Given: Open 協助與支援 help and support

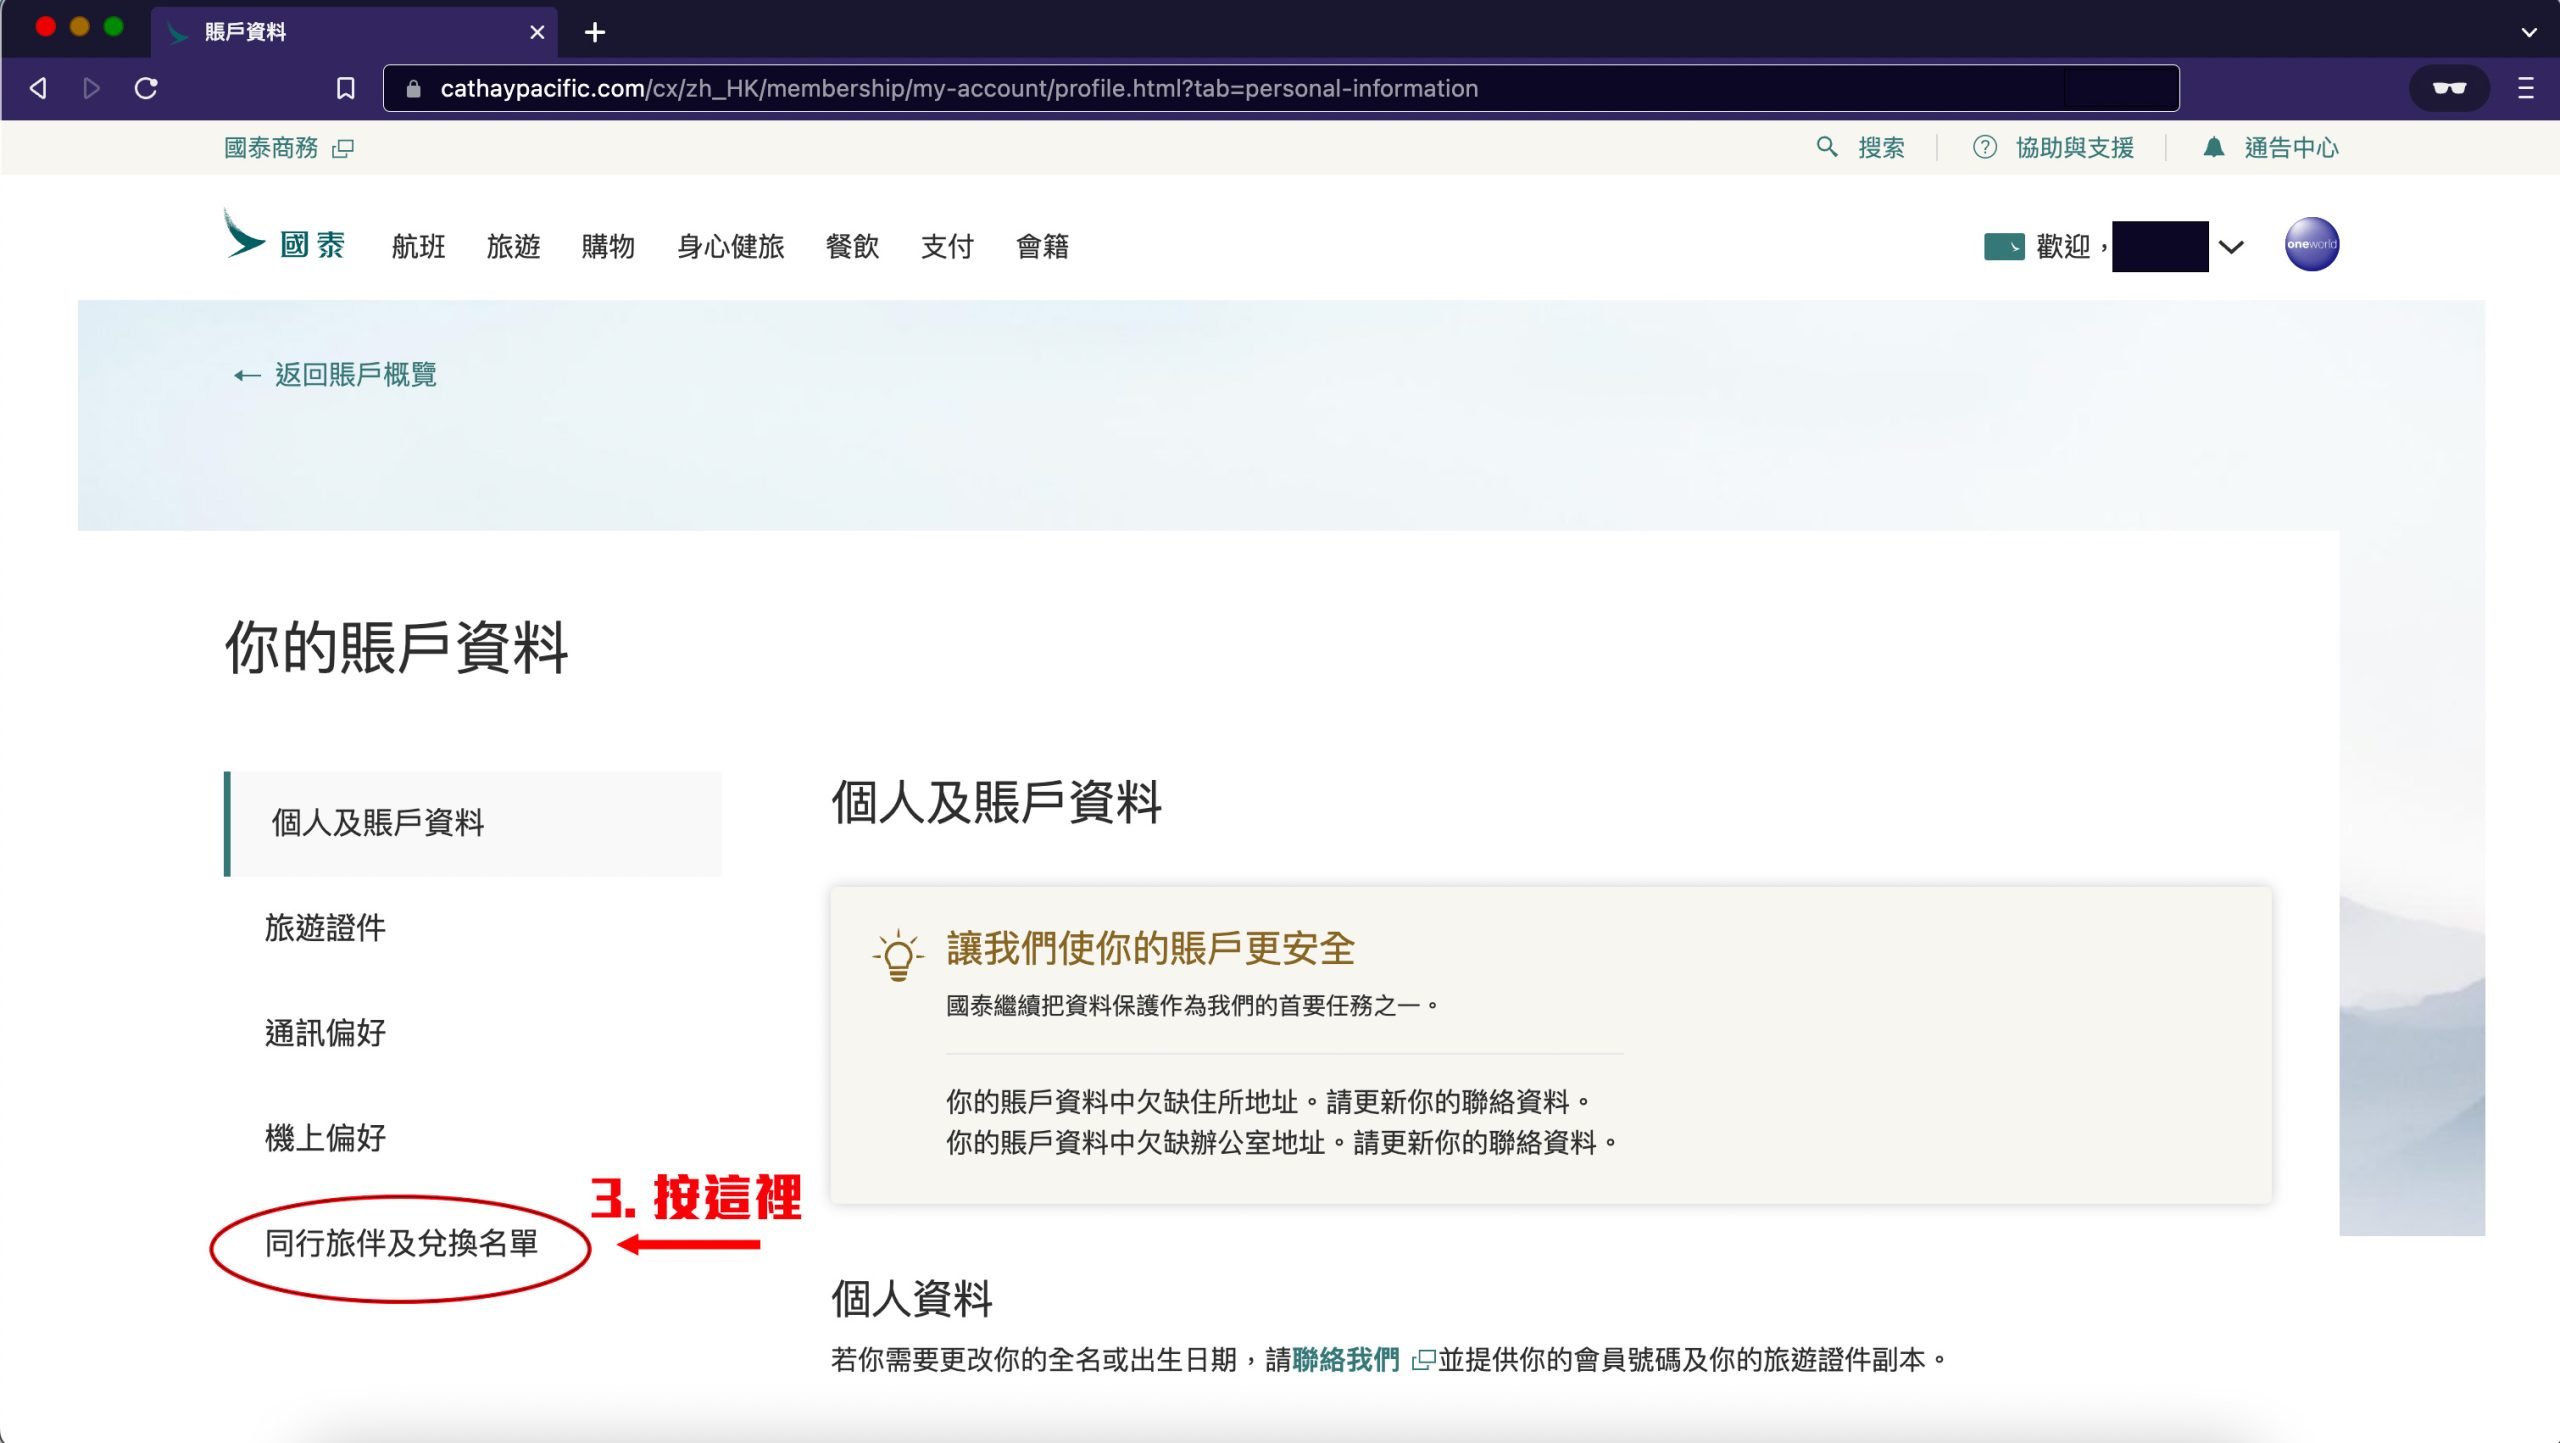Looking at the screenshot, I should coord(2074,148).
